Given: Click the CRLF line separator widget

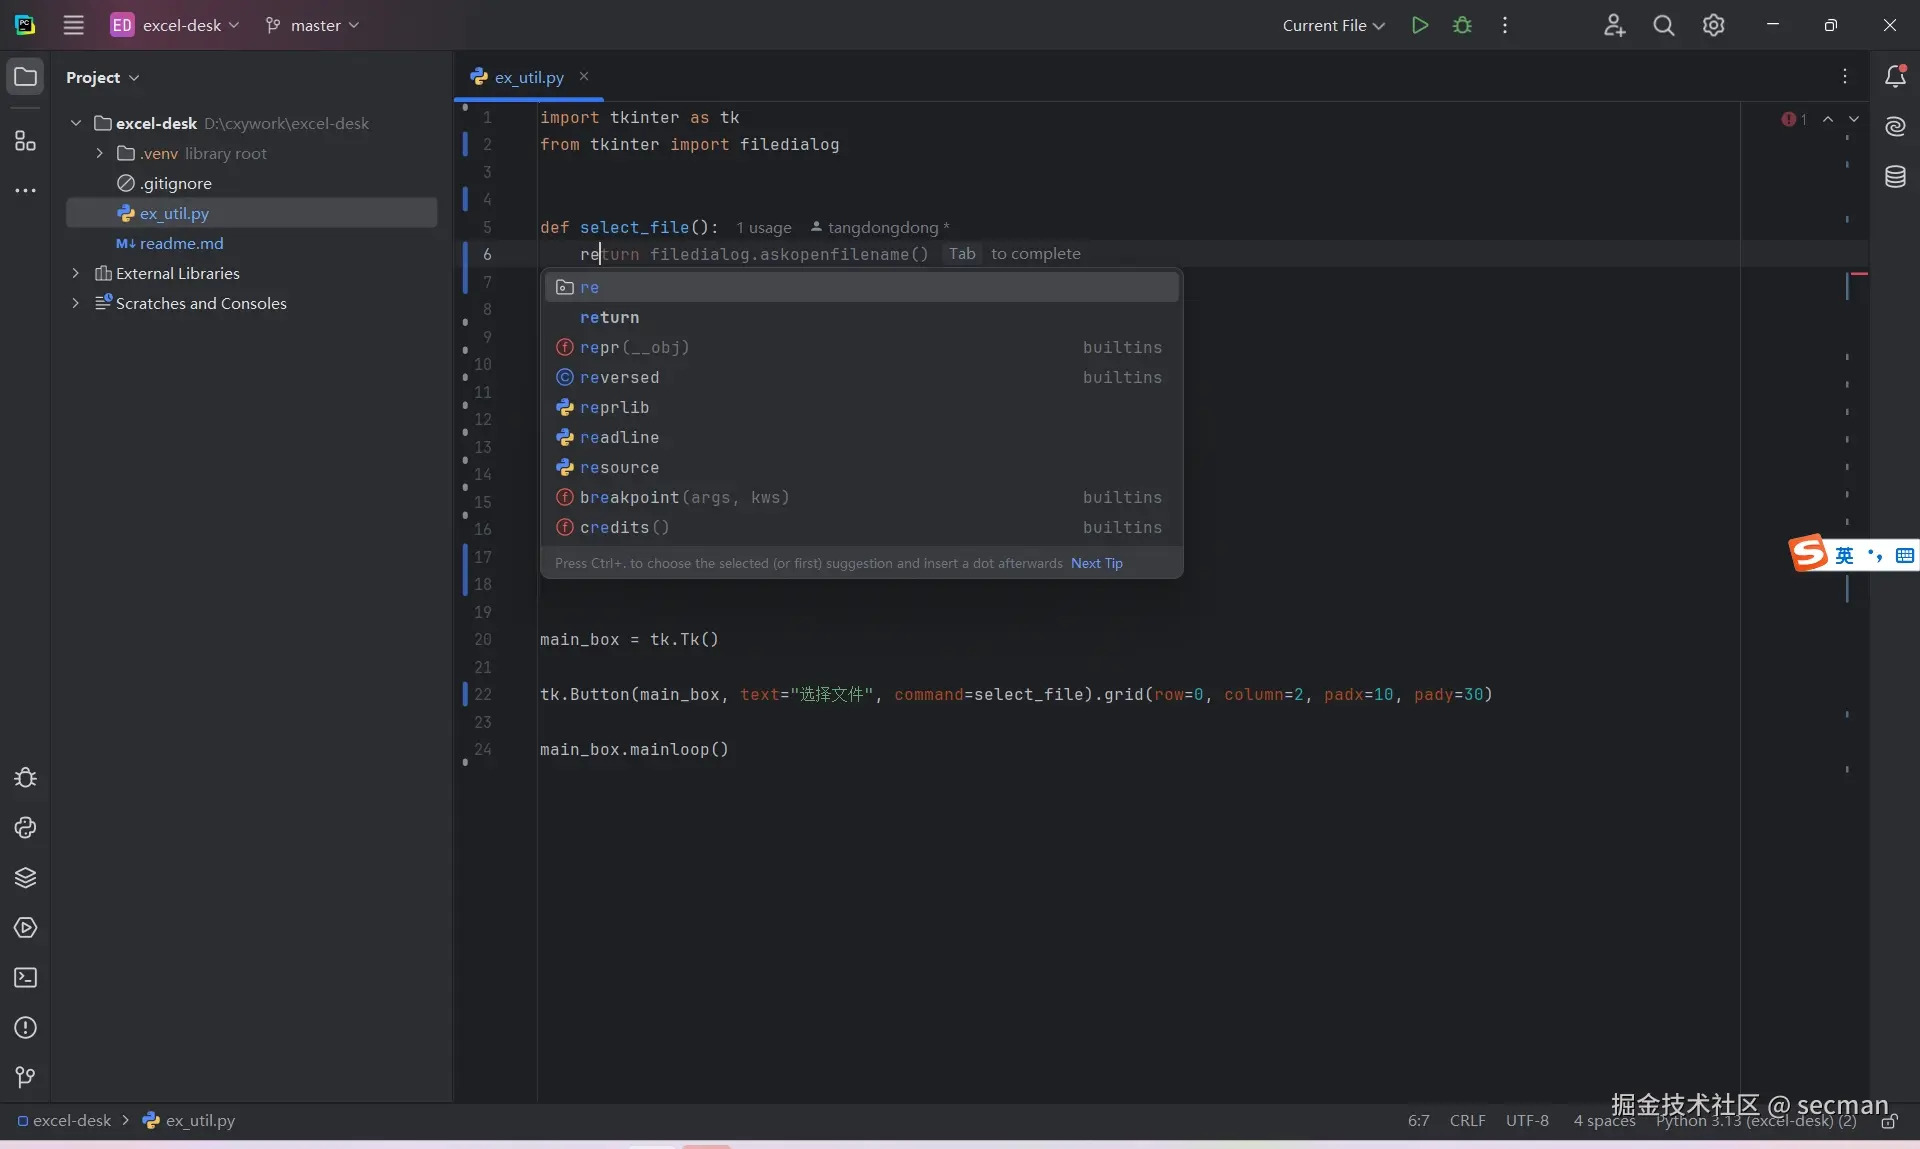Looking at the screenshot, I should pyautogui.click(x=1467, y=1121).
